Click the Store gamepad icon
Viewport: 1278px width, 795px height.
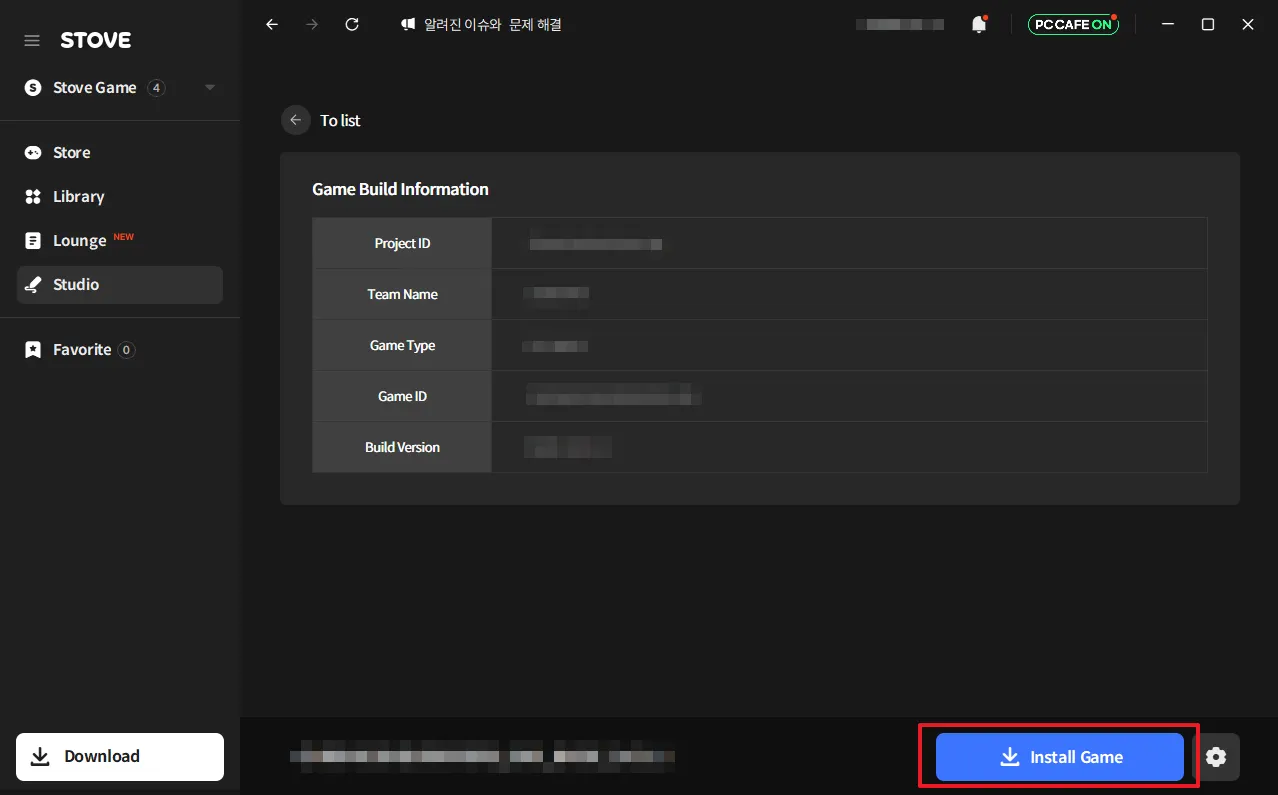click(x=33, y=152)
